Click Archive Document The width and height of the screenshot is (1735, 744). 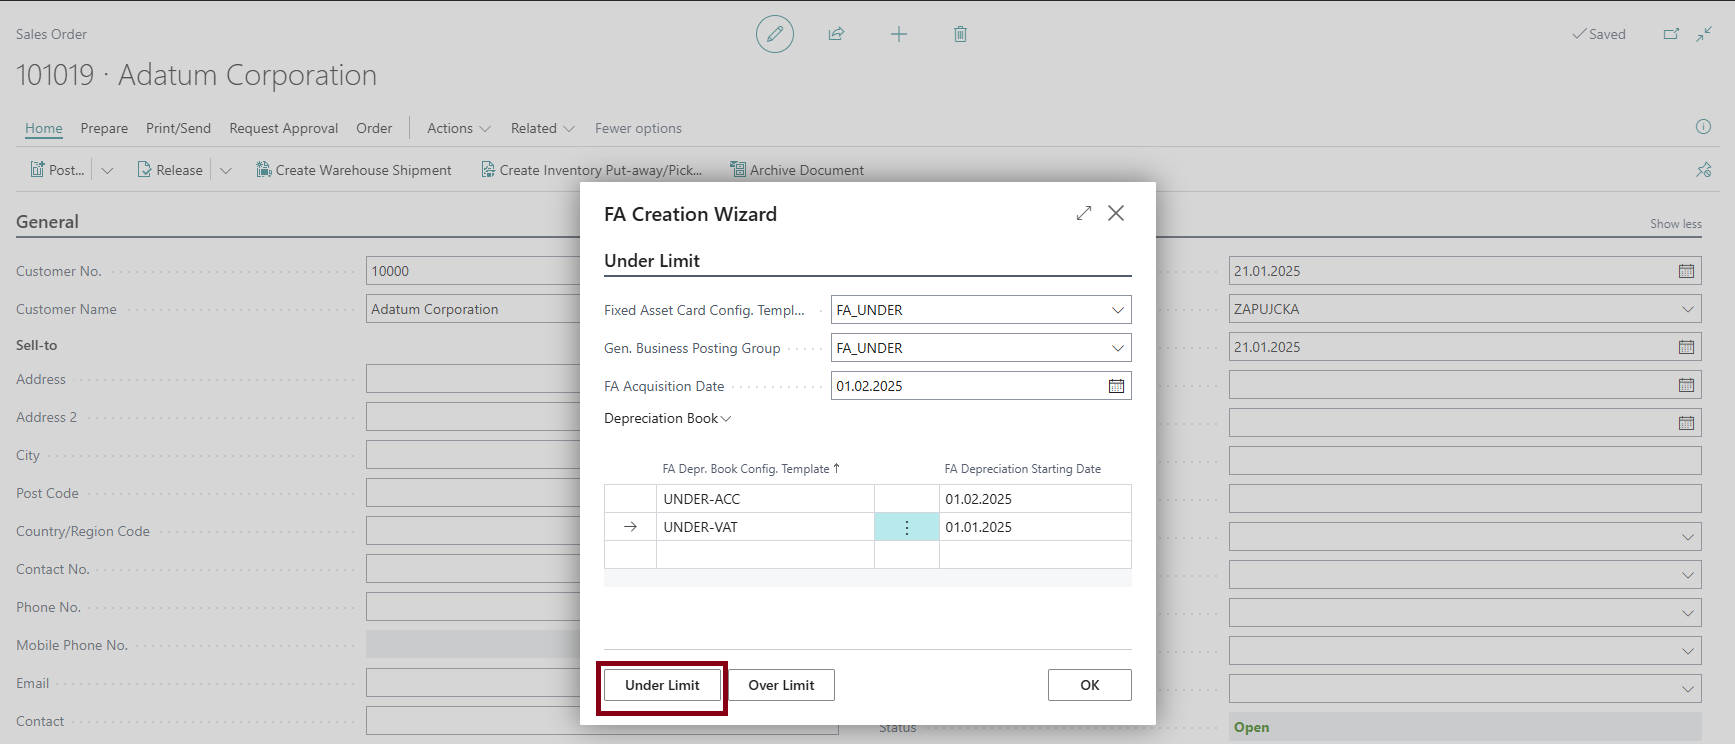coord(797,170)
